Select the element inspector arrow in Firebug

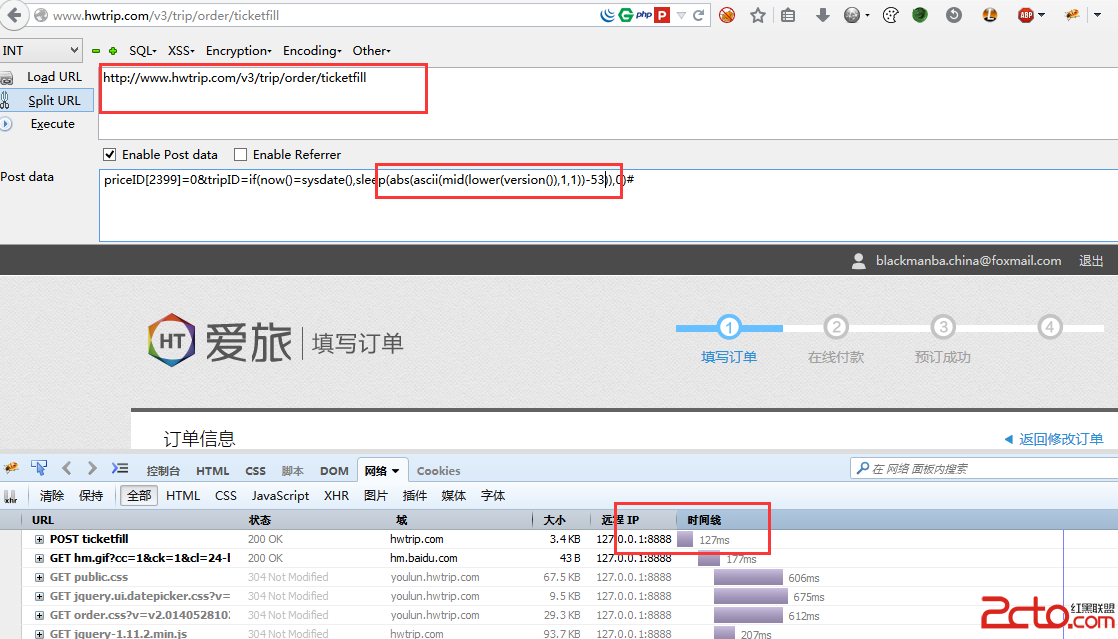pyautogui.click(x=38, y=468)
